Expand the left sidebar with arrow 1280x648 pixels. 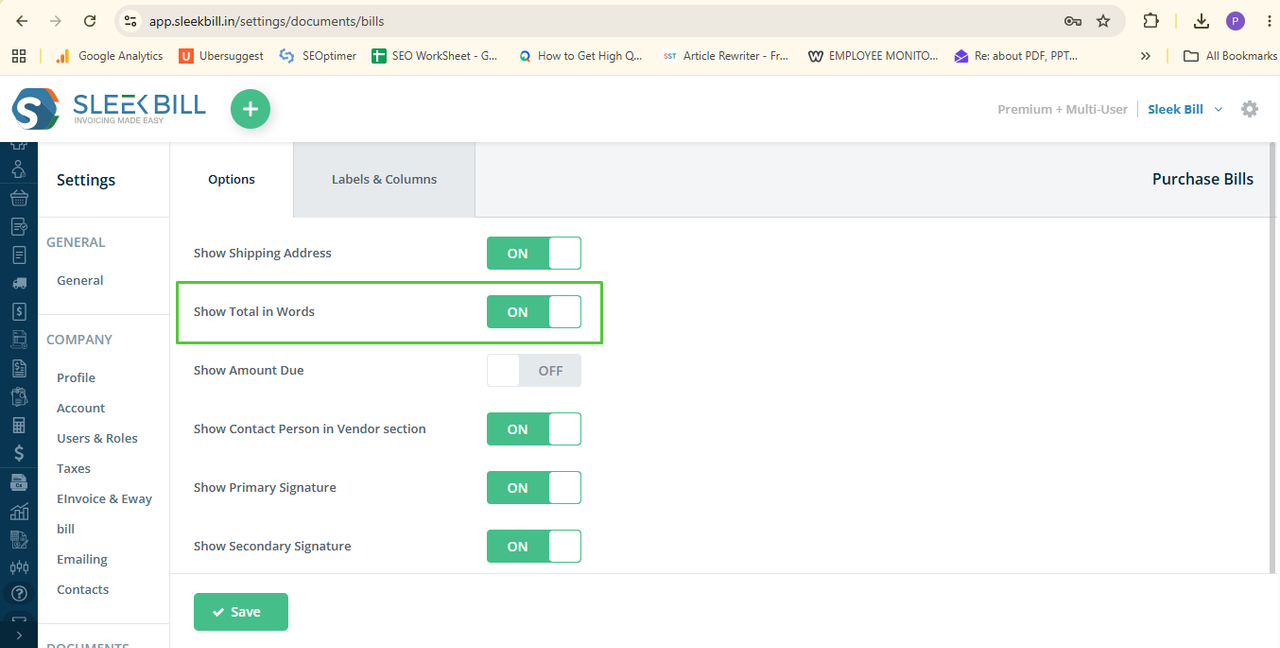coord(18,635)
